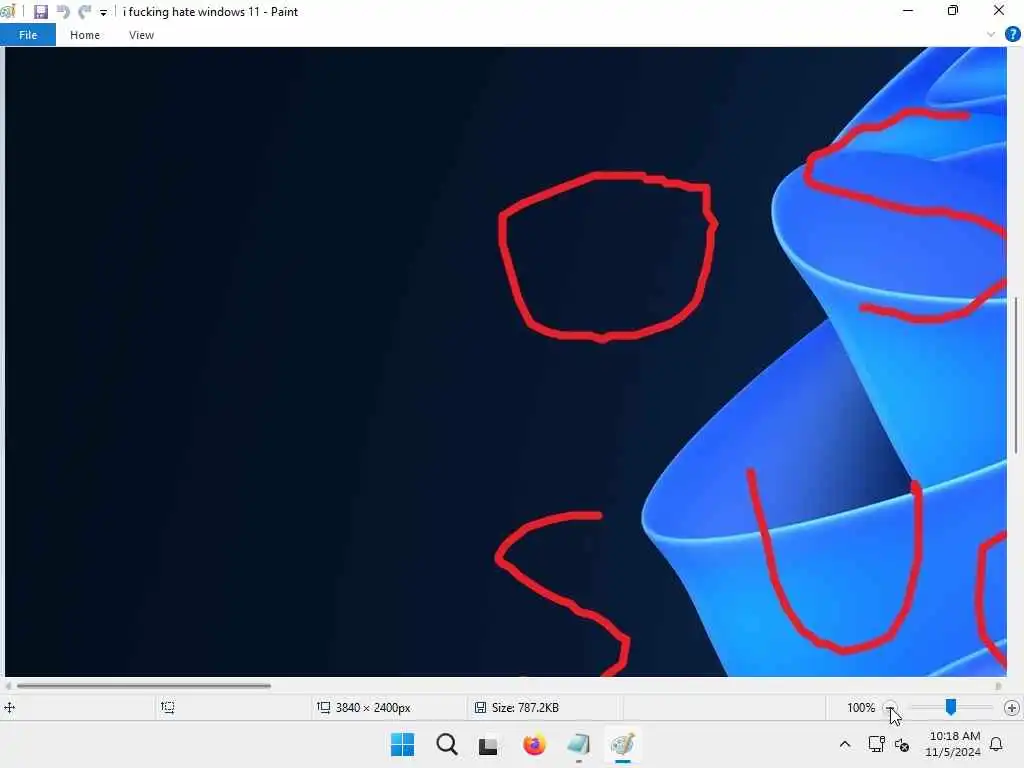This screenshot has height=768, width=1024.
Task: Click the Redo arrow in title bar
Action: (84, 12)
